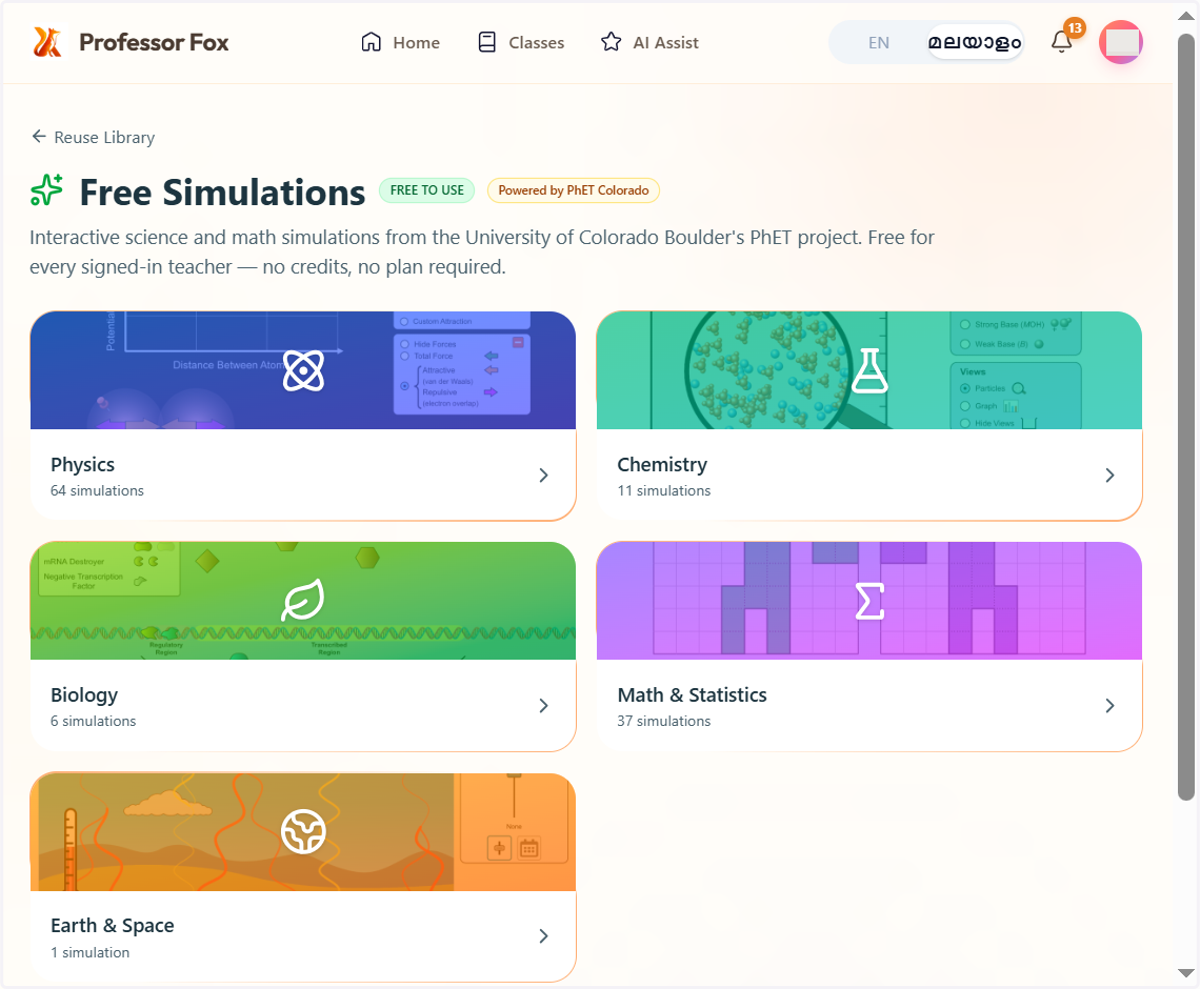Click the Math & Statistics banner thumbnail

[869, 601]
